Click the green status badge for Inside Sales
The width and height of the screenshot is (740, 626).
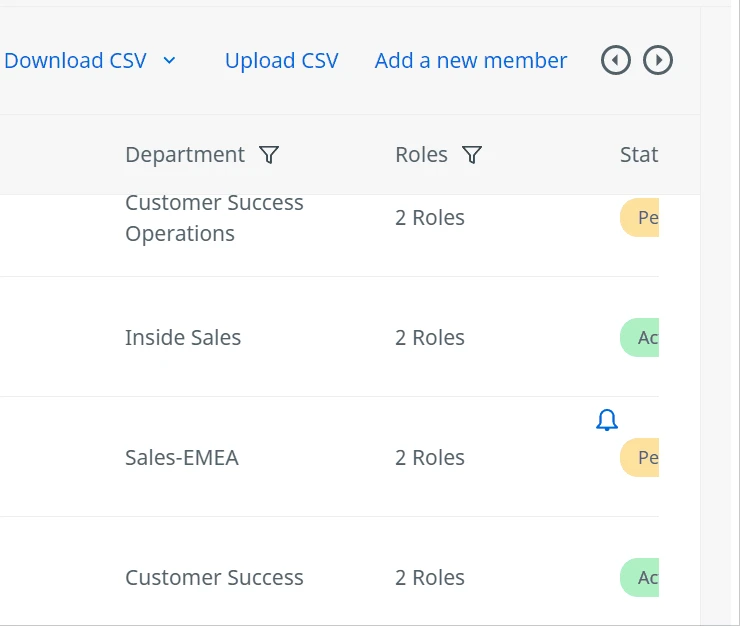pyautogui.click(x=639, y=338)
